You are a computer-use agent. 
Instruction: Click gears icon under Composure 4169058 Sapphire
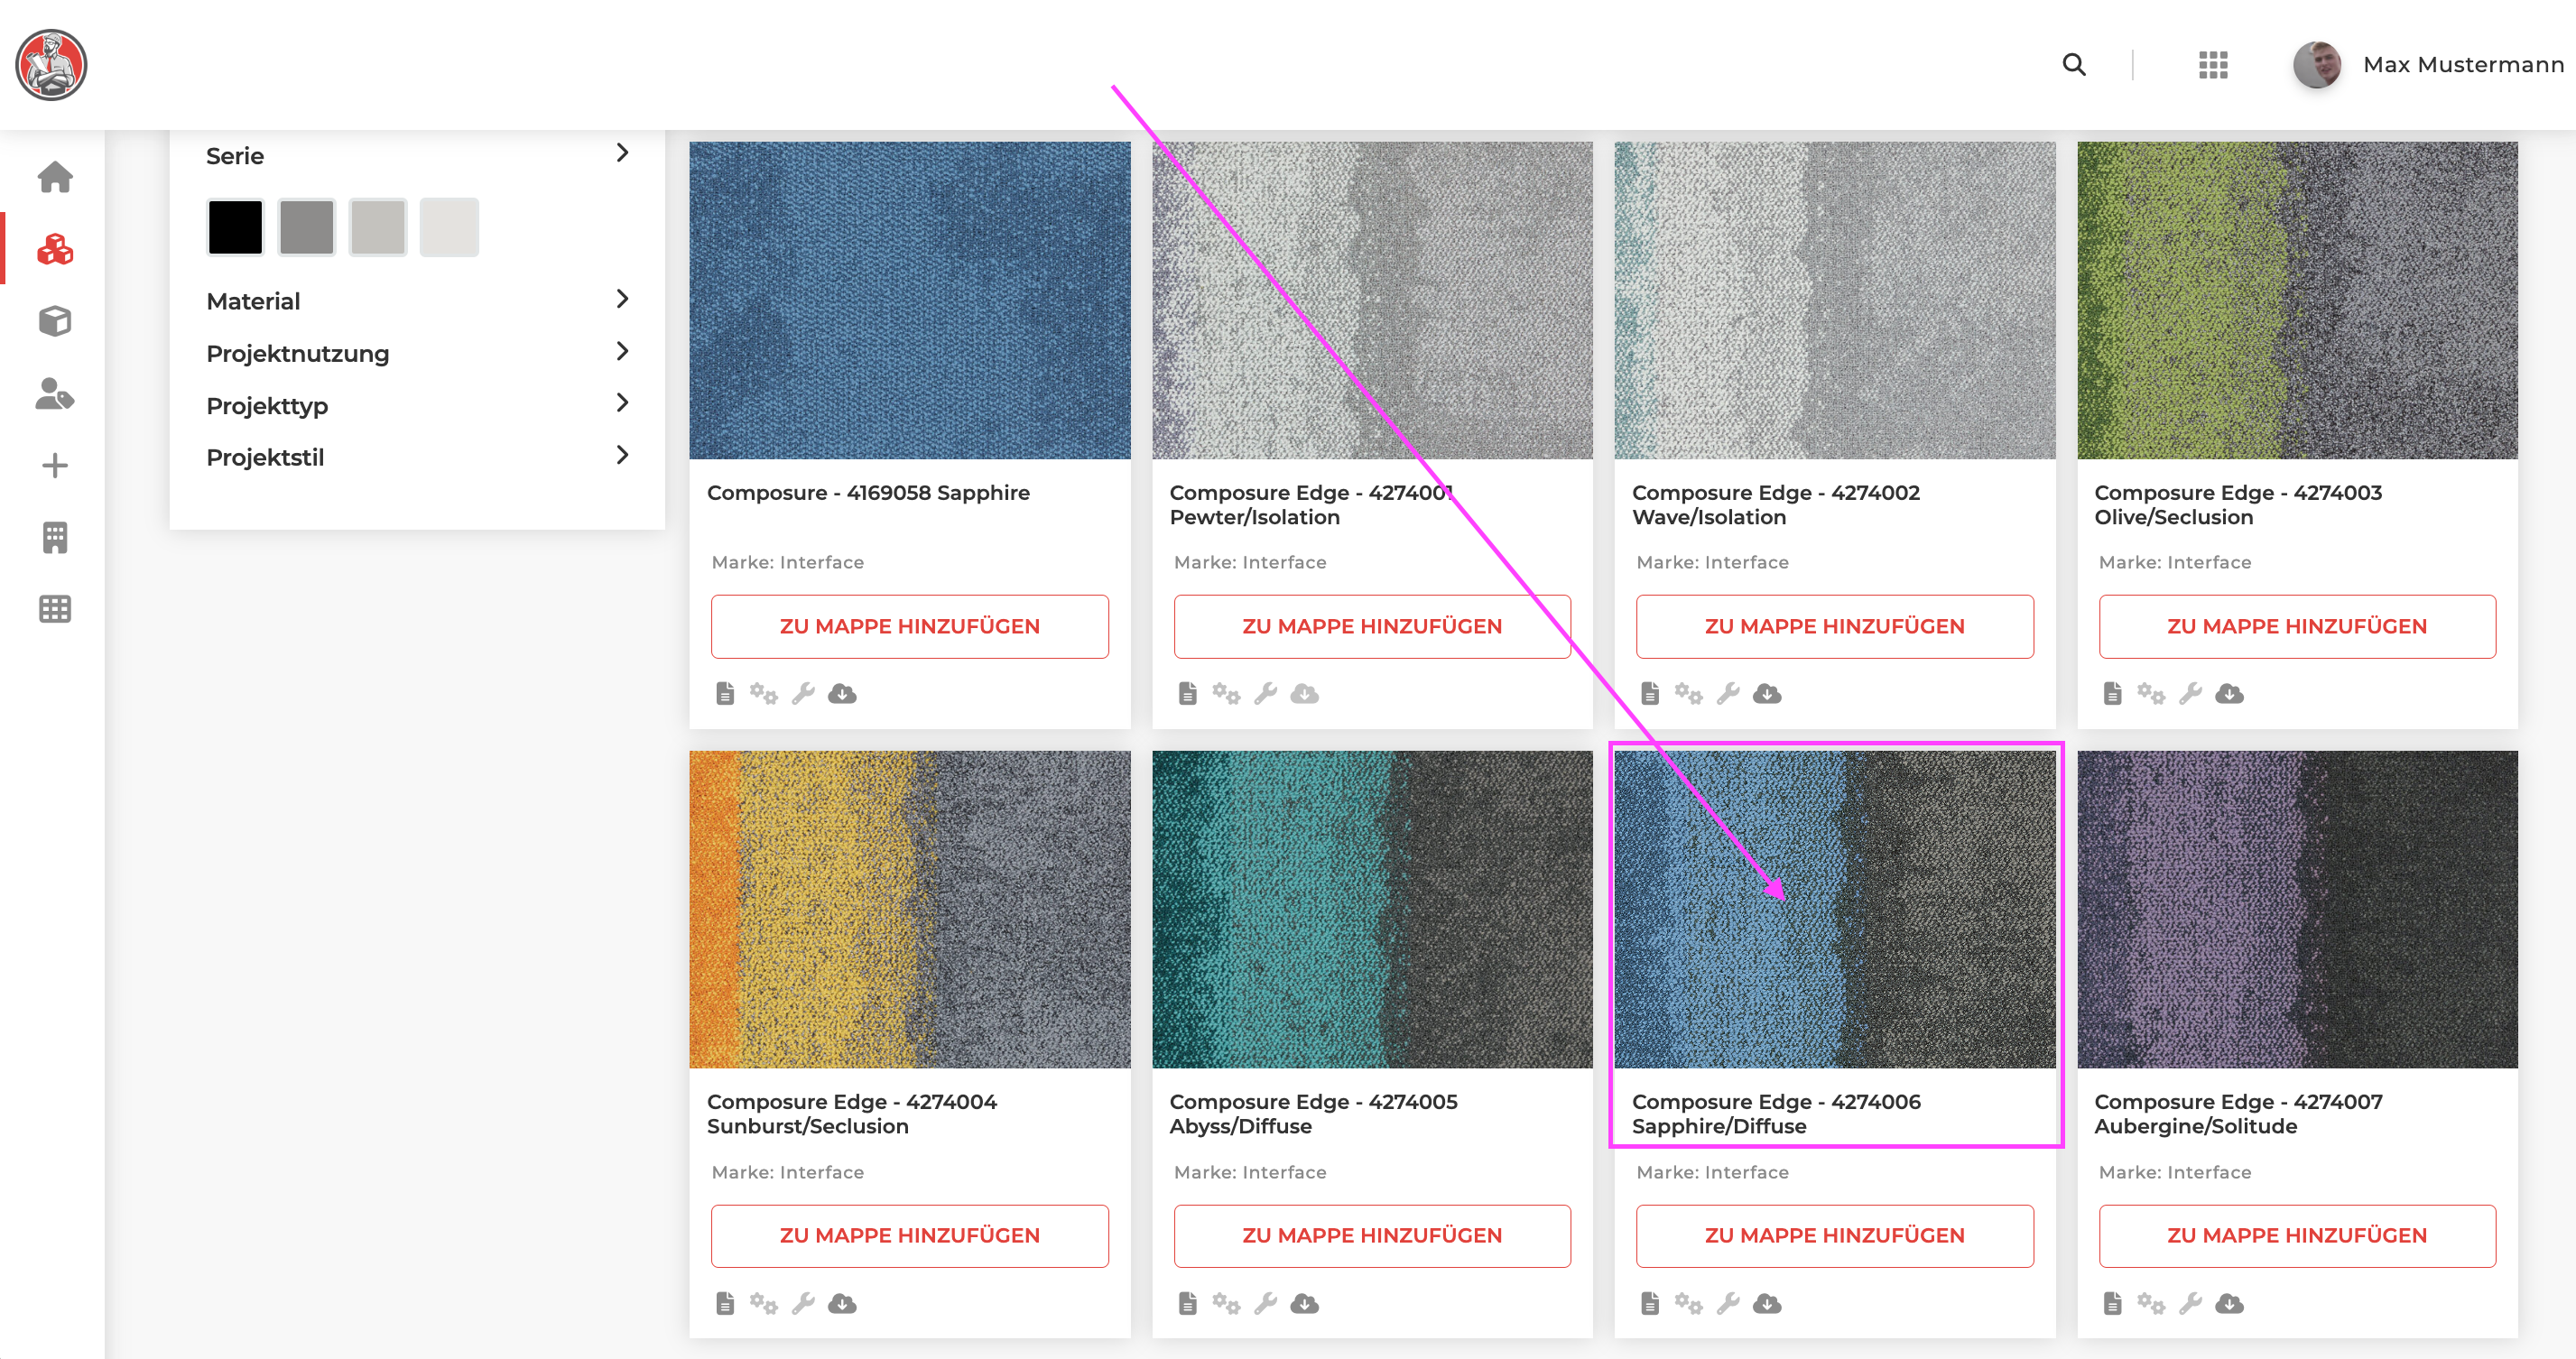(764, 693)
